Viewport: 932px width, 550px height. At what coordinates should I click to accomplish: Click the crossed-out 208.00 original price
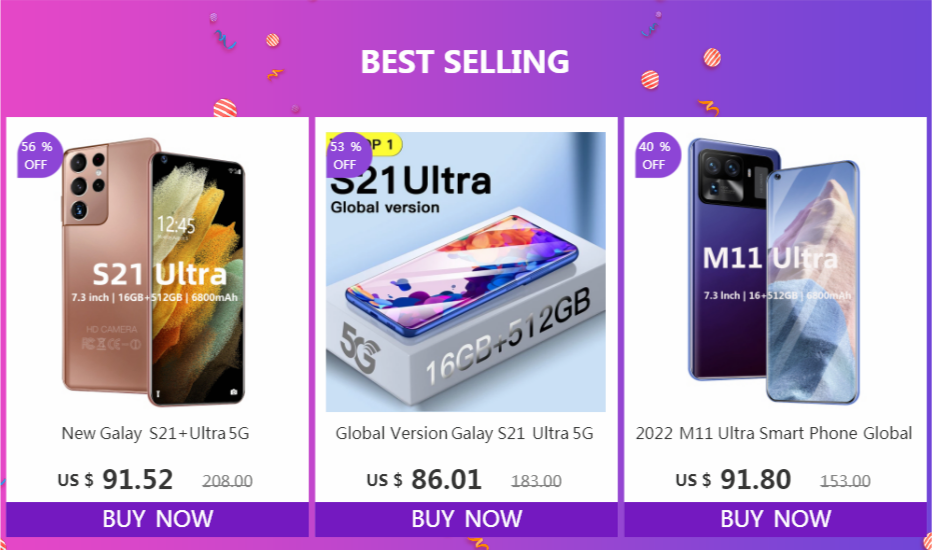(228, 480)
